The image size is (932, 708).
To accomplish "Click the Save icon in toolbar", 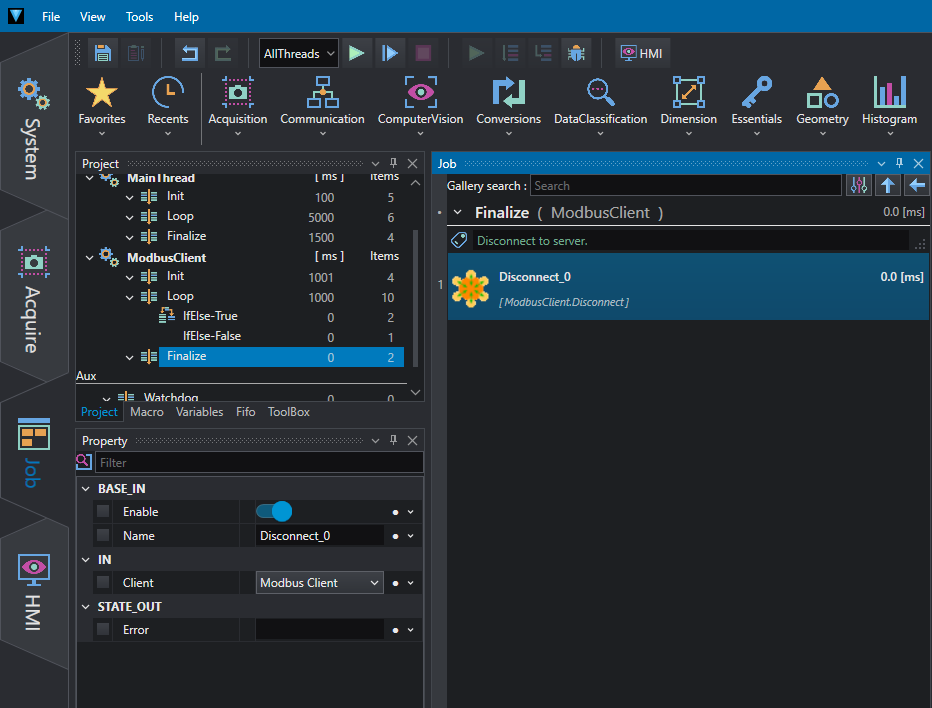I will pos(103,54).
